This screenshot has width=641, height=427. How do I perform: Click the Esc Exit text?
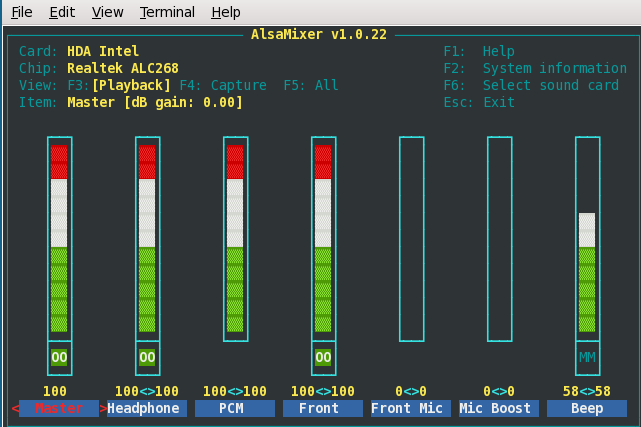tap(479, 102)
